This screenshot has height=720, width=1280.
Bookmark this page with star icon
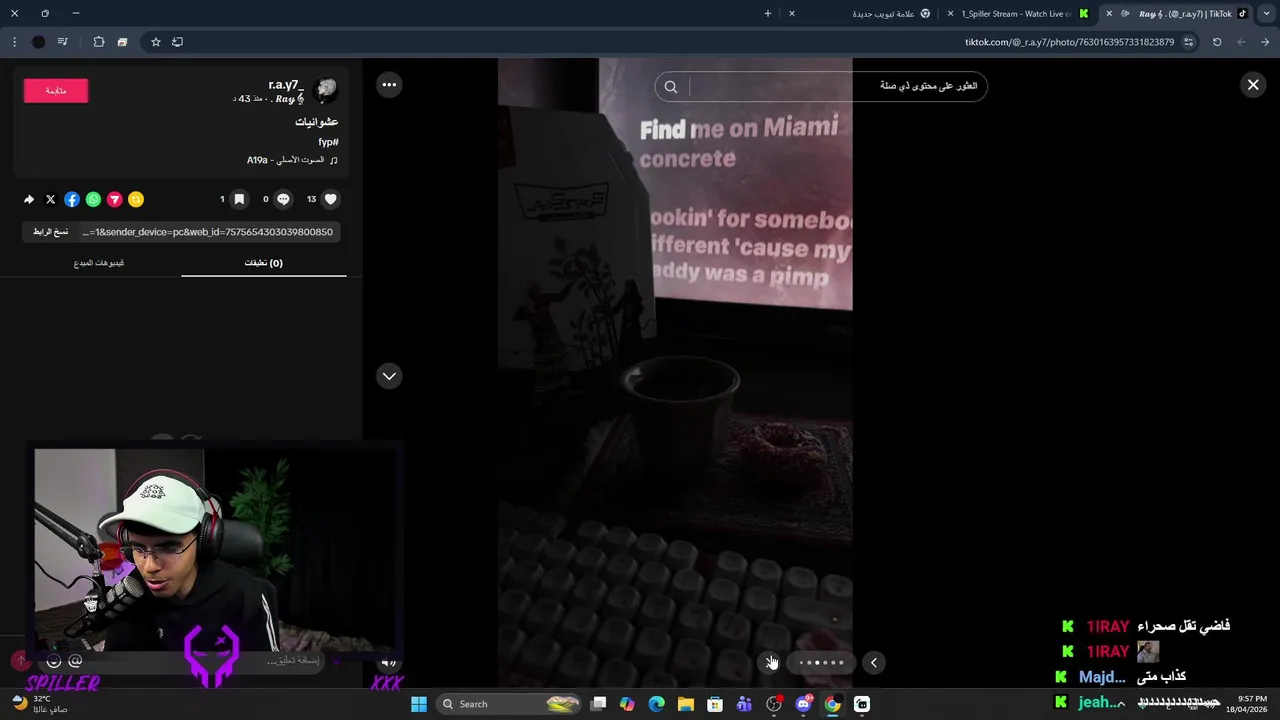point(155,42)
